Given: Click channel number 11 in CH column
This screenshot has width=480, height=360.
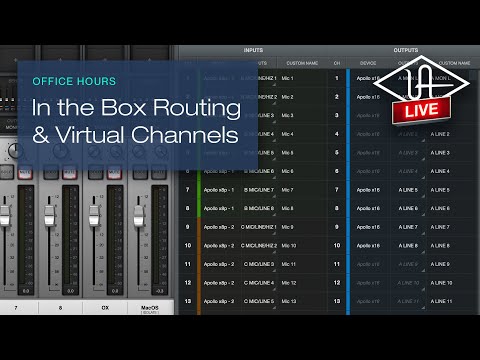Looking at the screenshot, I should coord(337,264).
